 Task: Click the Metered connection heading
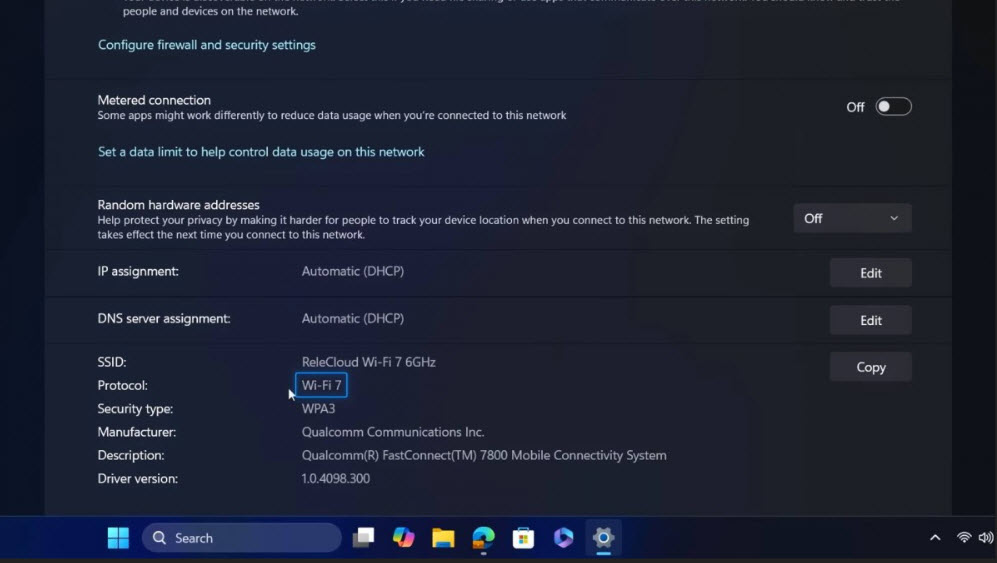(154, 100)
